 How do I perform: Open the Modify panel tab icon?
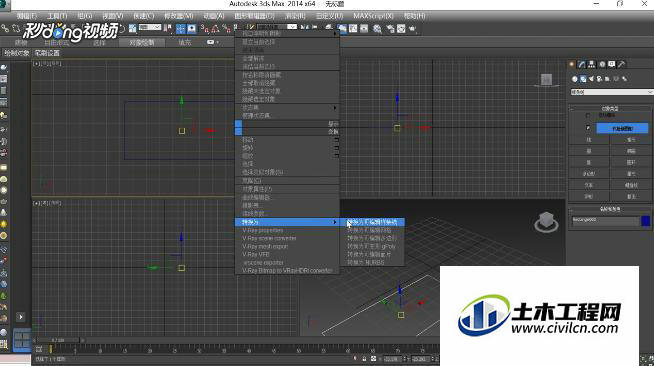click(x=581, y=64)
